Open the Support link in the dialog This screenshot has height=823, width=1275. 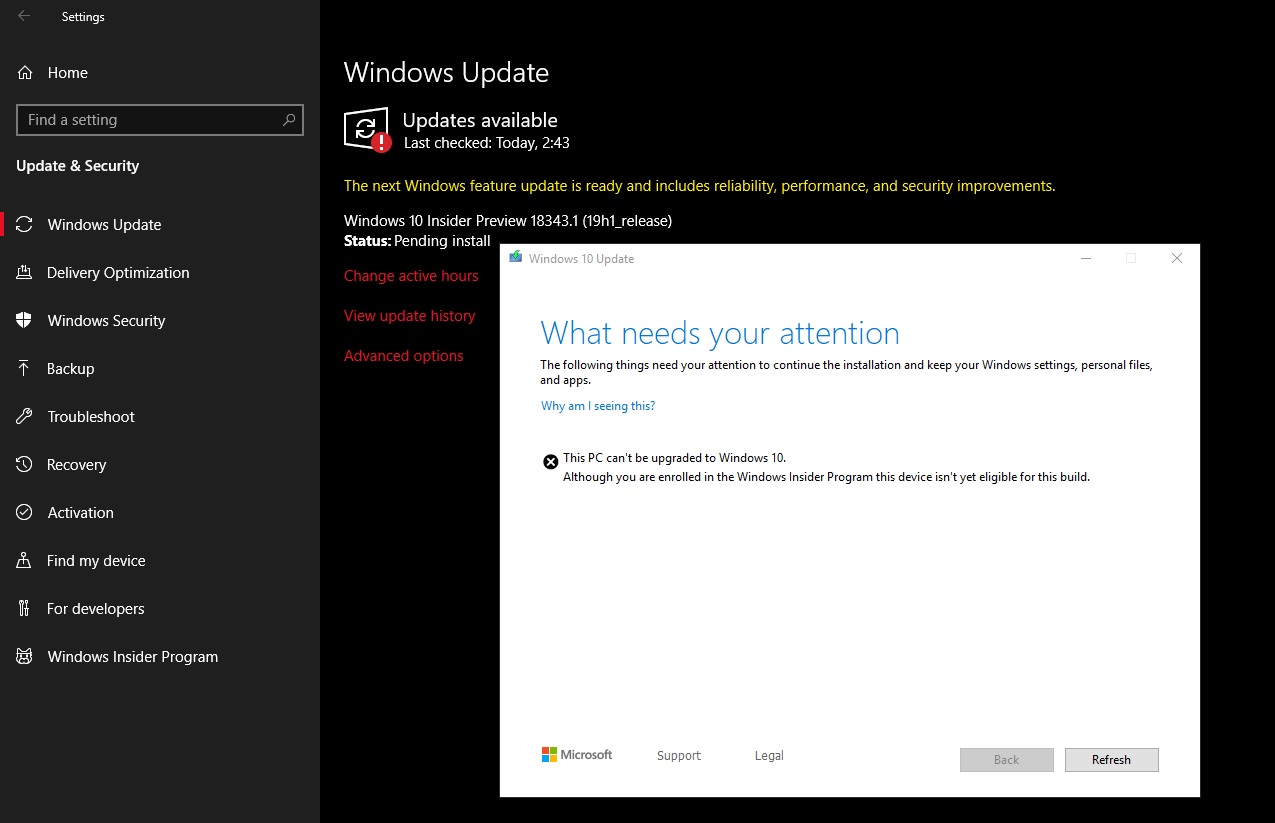(x=679, y=756)
